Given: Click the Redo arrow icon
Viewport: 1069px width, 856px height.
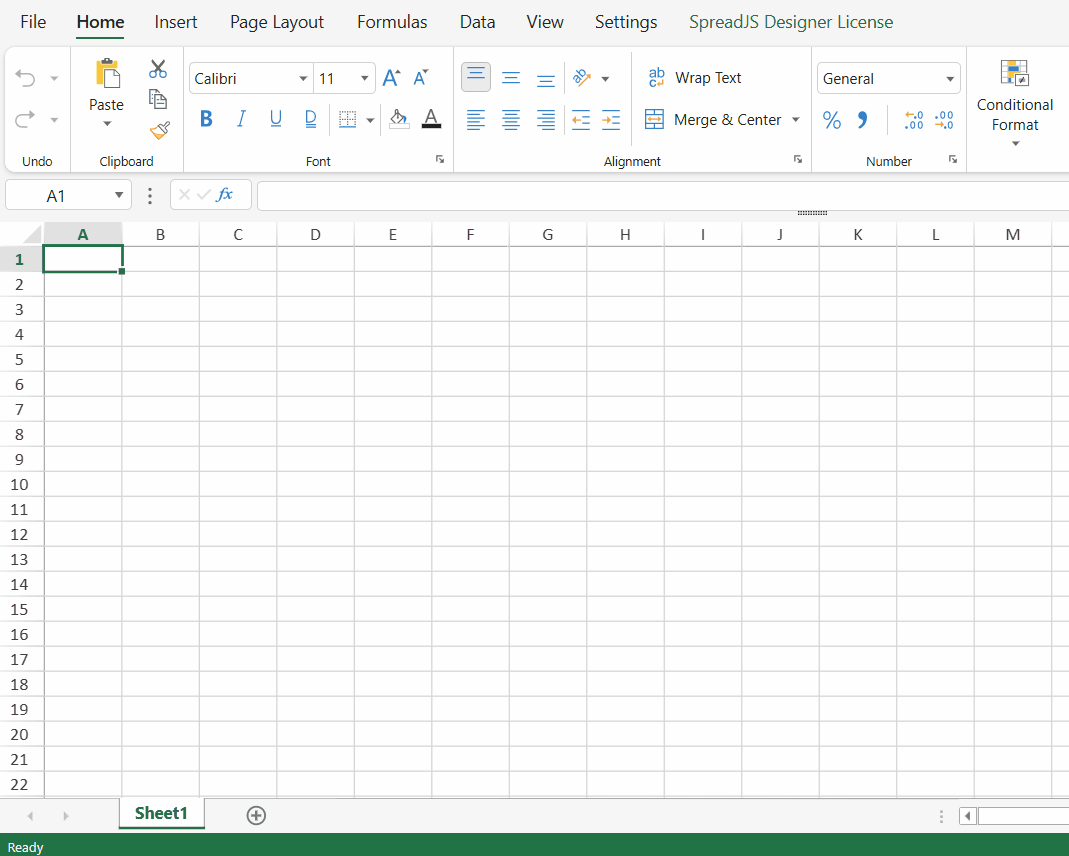Looking at the screenshot, I should [25, 119].
